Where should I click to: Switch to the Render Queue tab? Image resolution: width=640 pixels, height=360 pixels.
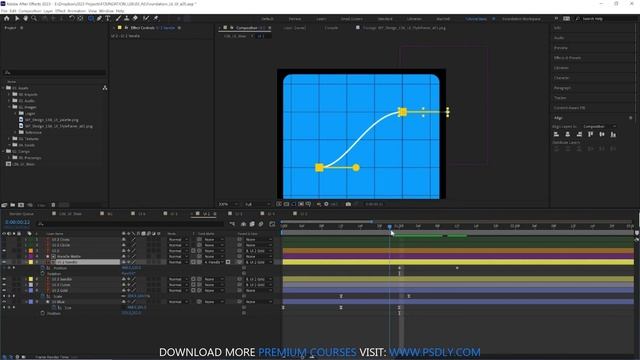[x=21, y=214]
